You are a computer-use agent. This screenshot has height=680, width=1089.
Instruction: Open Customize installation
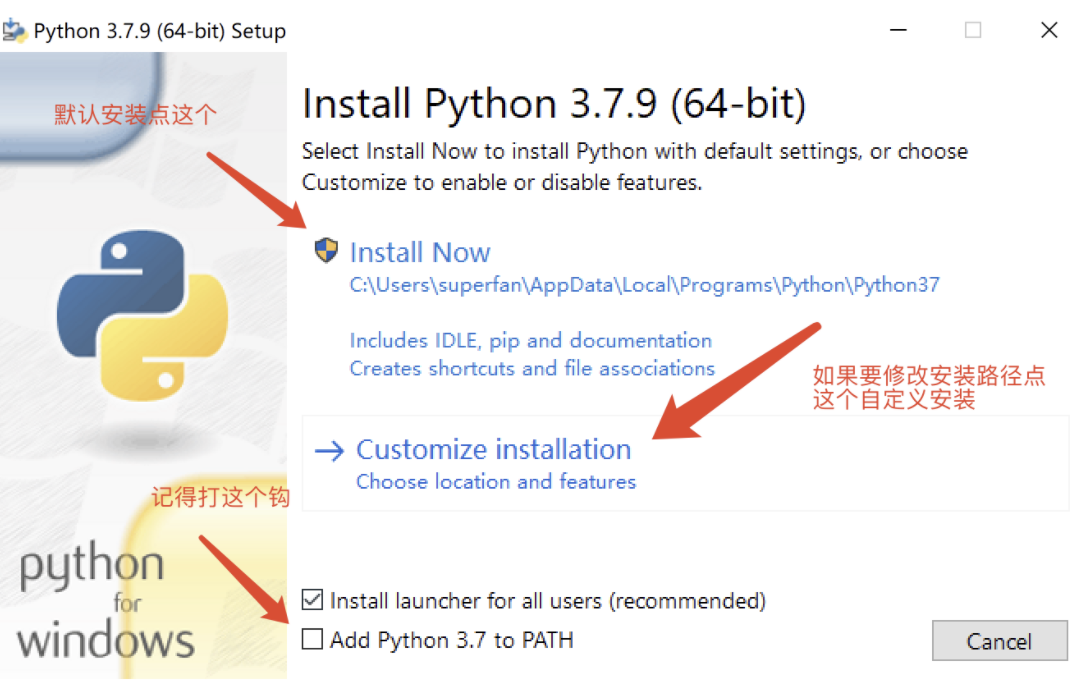coord(494,449)
